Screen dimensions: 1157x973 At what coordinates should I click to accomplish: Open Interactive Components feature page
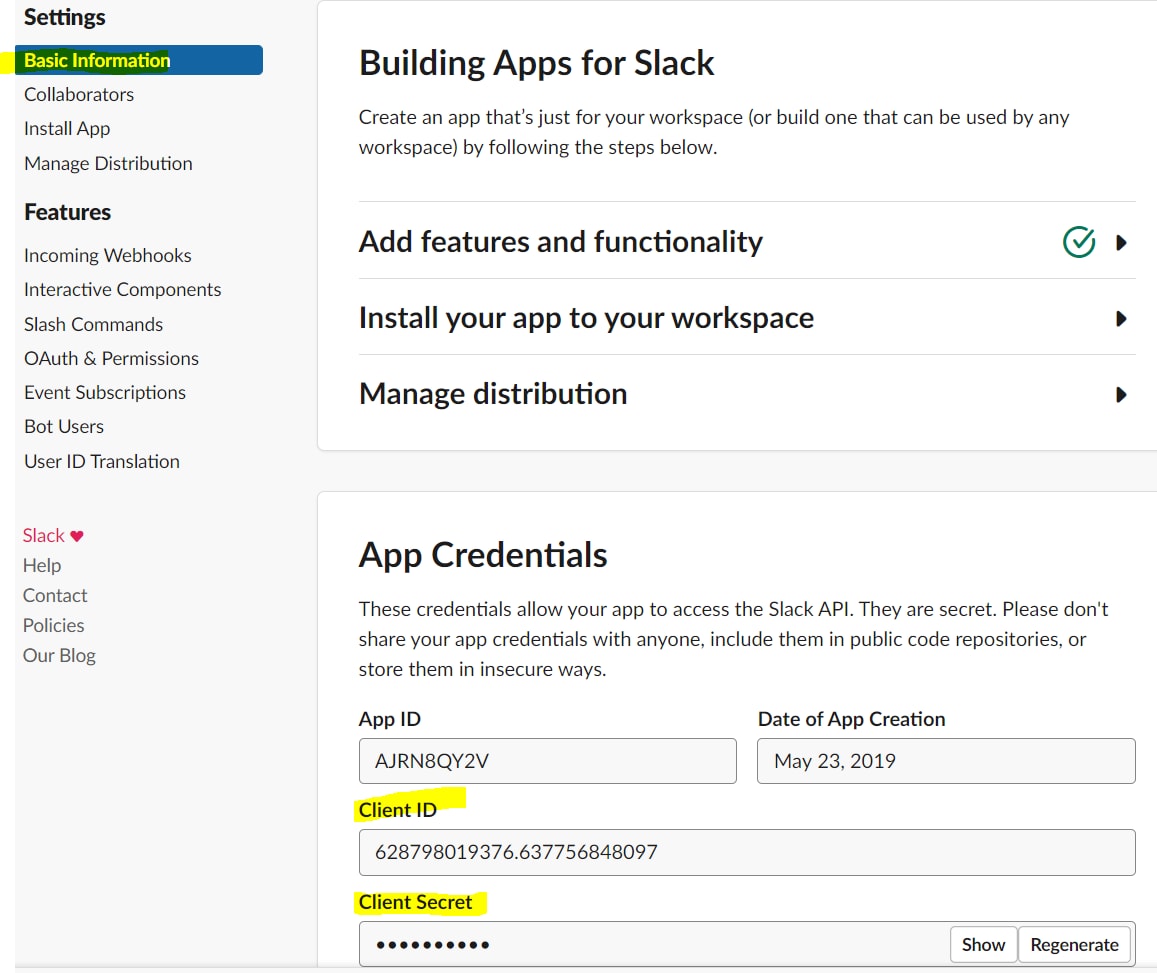coord(122,289)
